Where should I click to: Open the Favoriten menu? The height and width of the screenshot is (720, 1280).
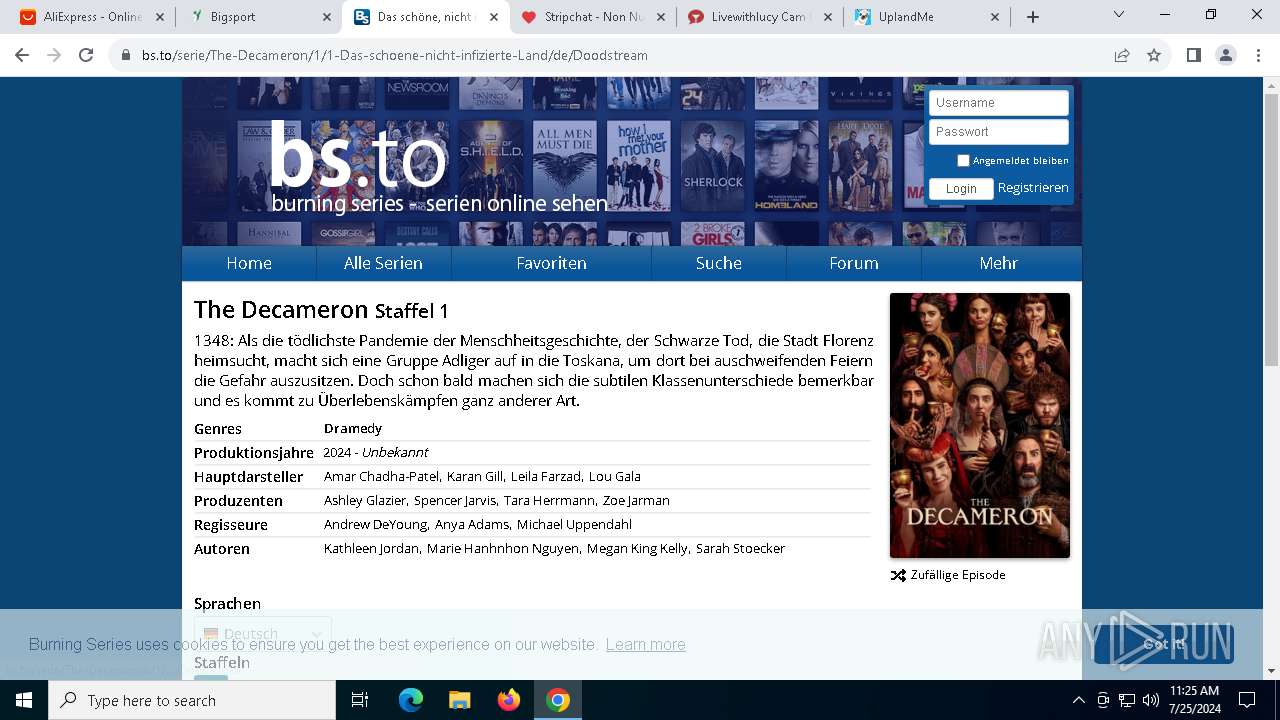pyautogui.click(x=551, y=263)
